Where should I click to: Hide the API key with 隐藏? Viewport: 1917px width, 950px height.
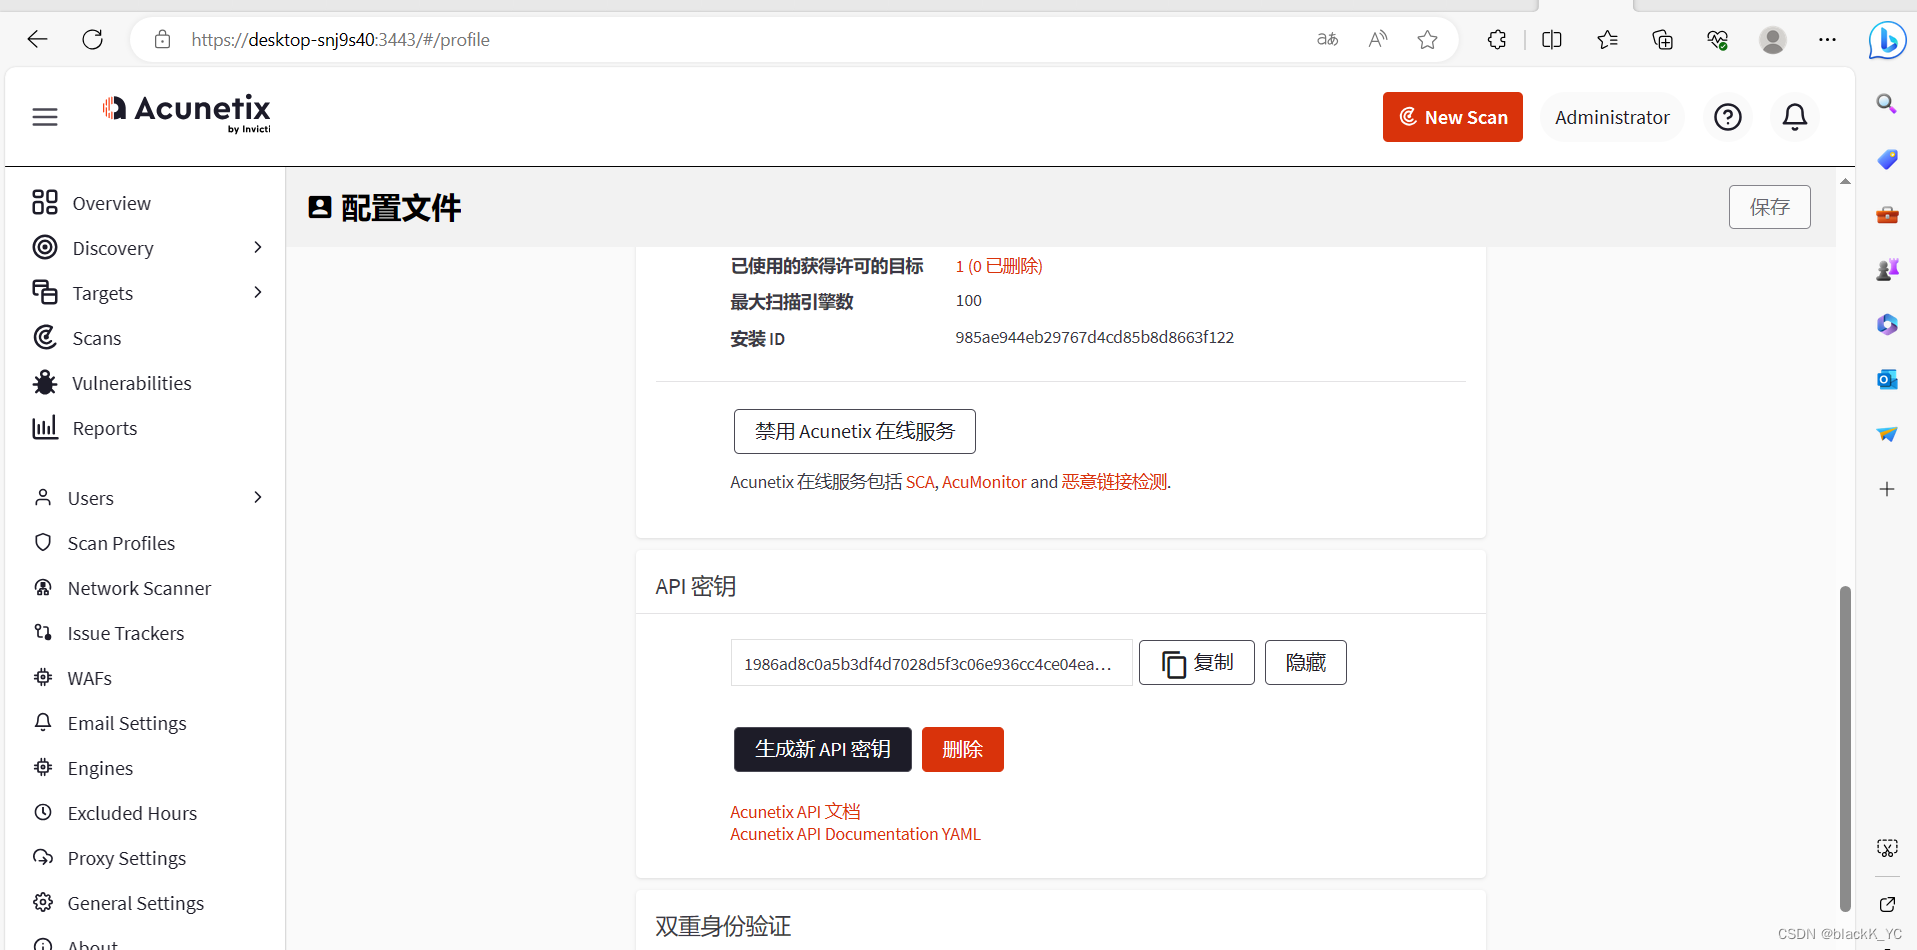coord(1306,663)
